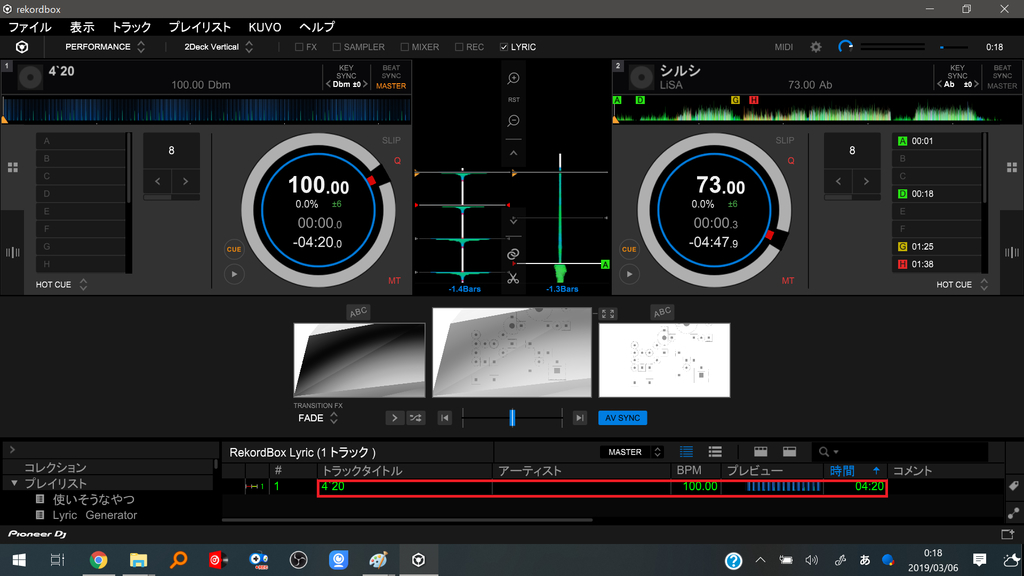Click the tag icon right of the track list
The width and height of the screenshot is (1024, 576).
pos(1012,486)
